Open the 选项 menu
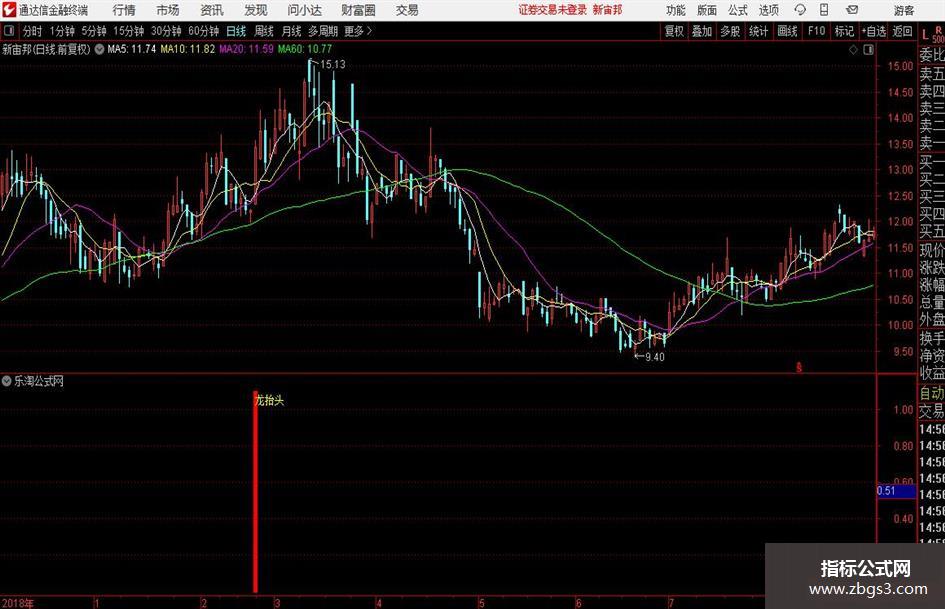The height and width of the screenshot is (609, 945). [768, 10]
